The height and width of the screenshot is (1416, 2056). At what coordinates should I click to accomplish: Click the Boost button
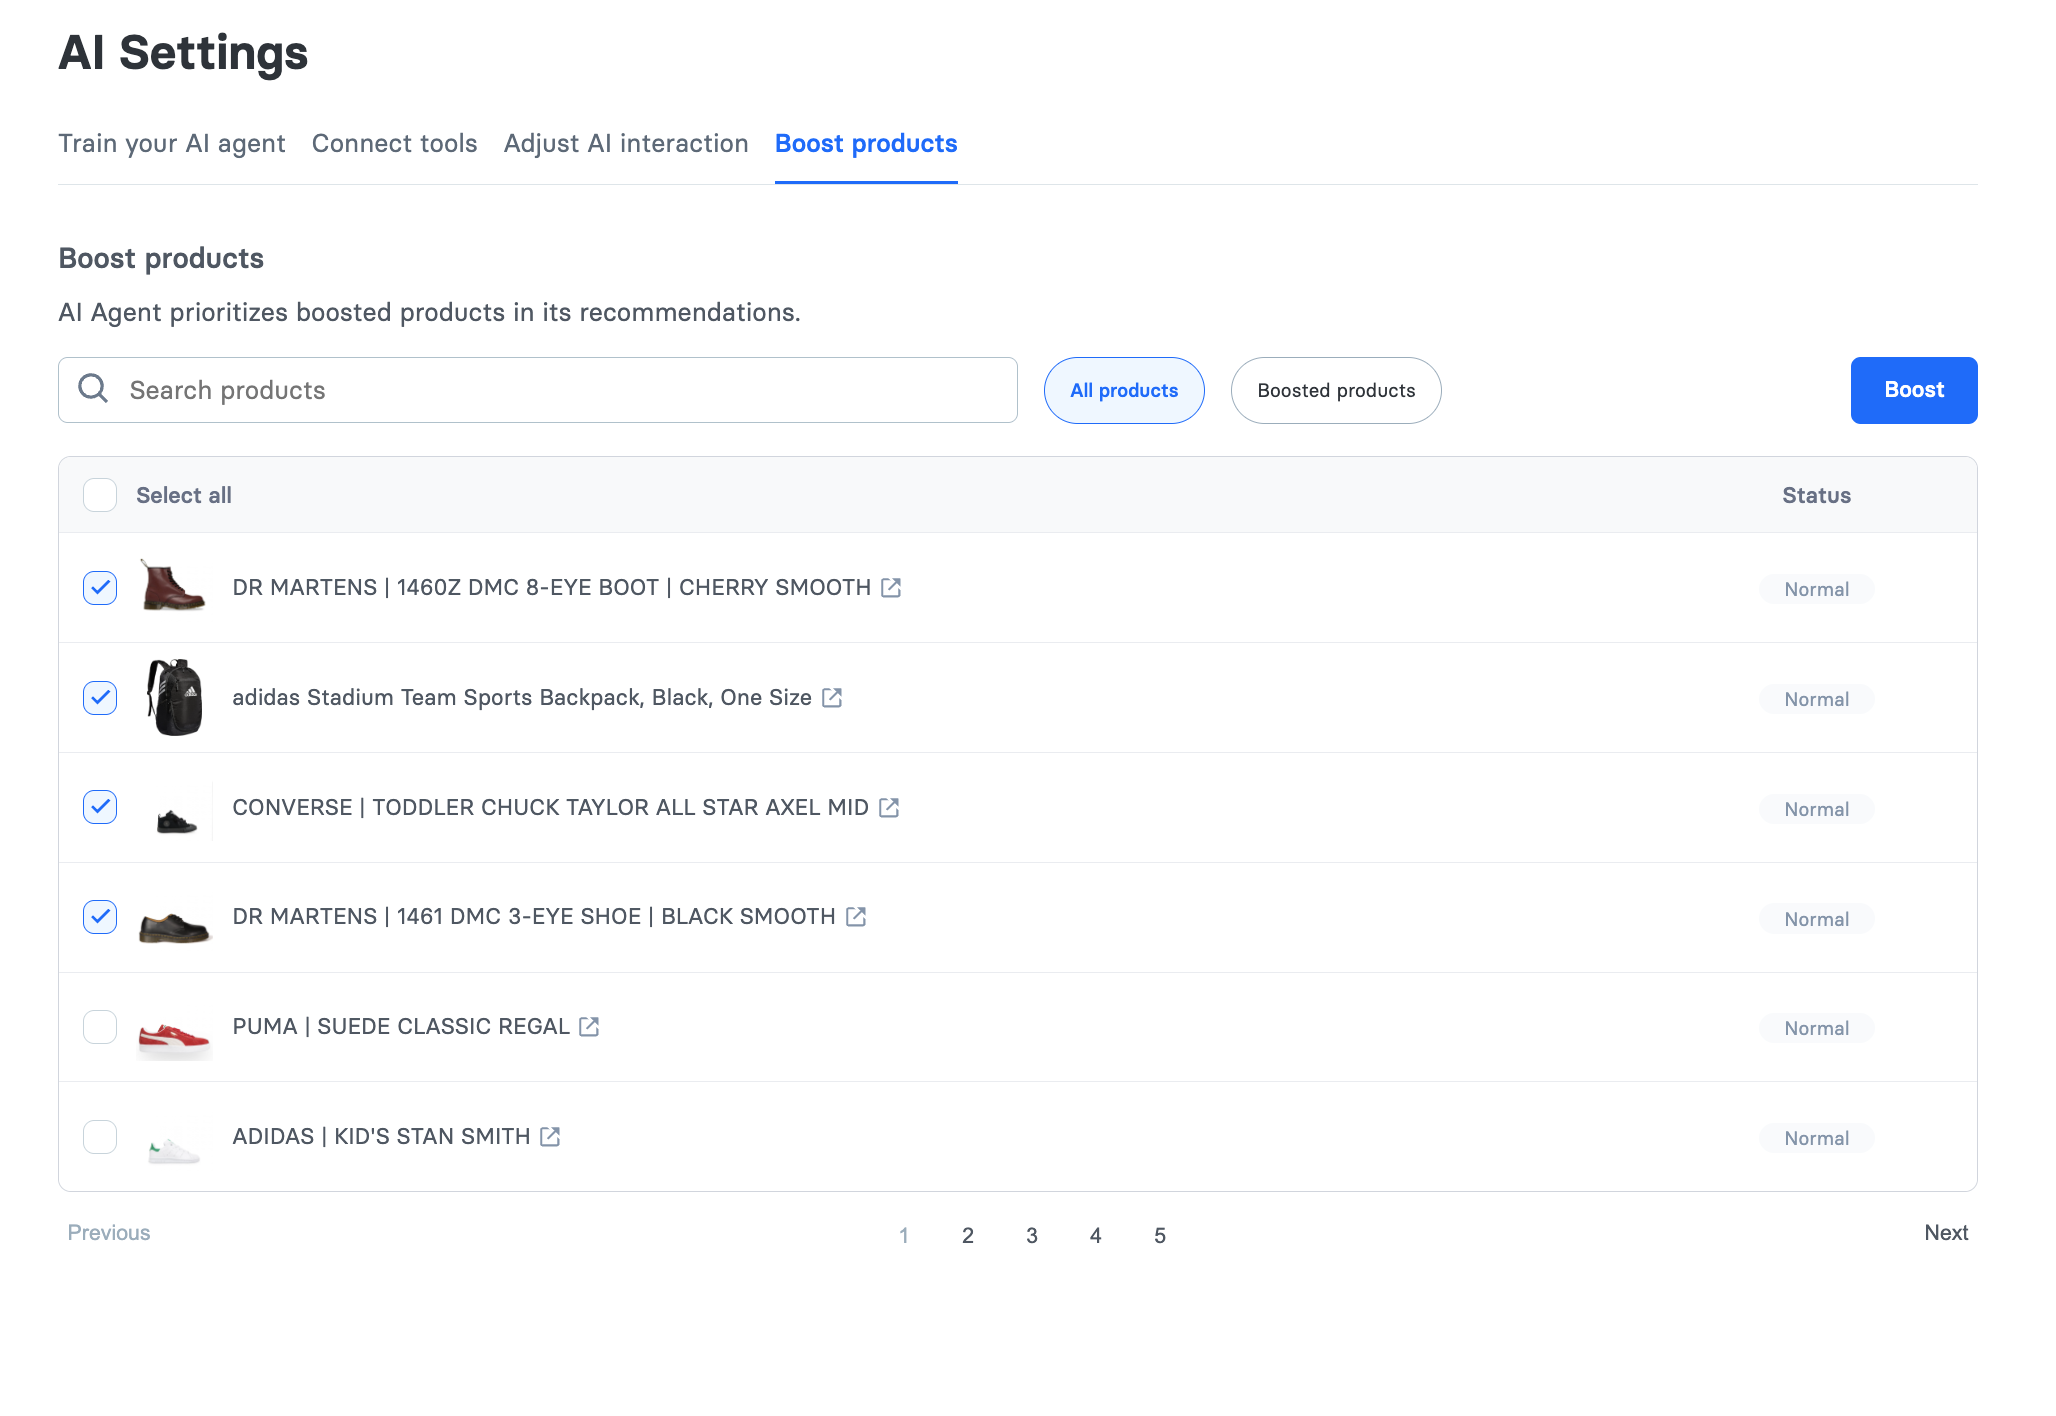point(1913,390)
